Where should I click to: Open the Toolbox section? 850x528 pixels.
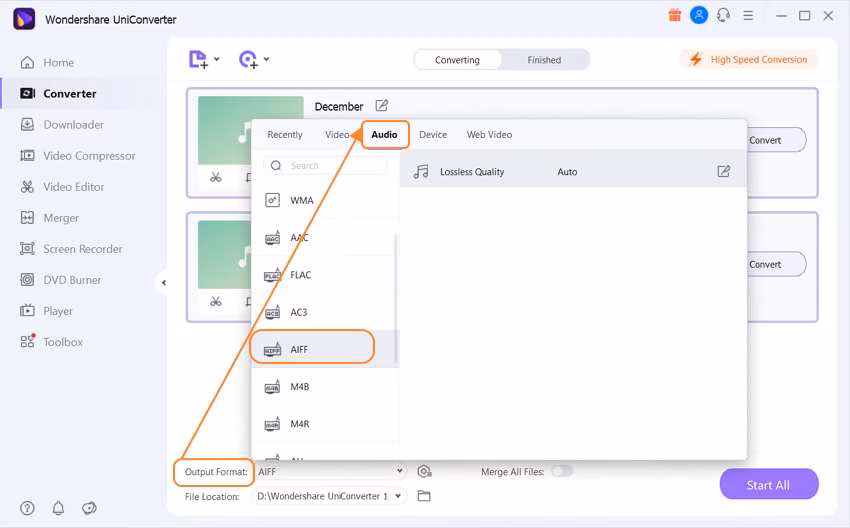[x=51, y=342]
